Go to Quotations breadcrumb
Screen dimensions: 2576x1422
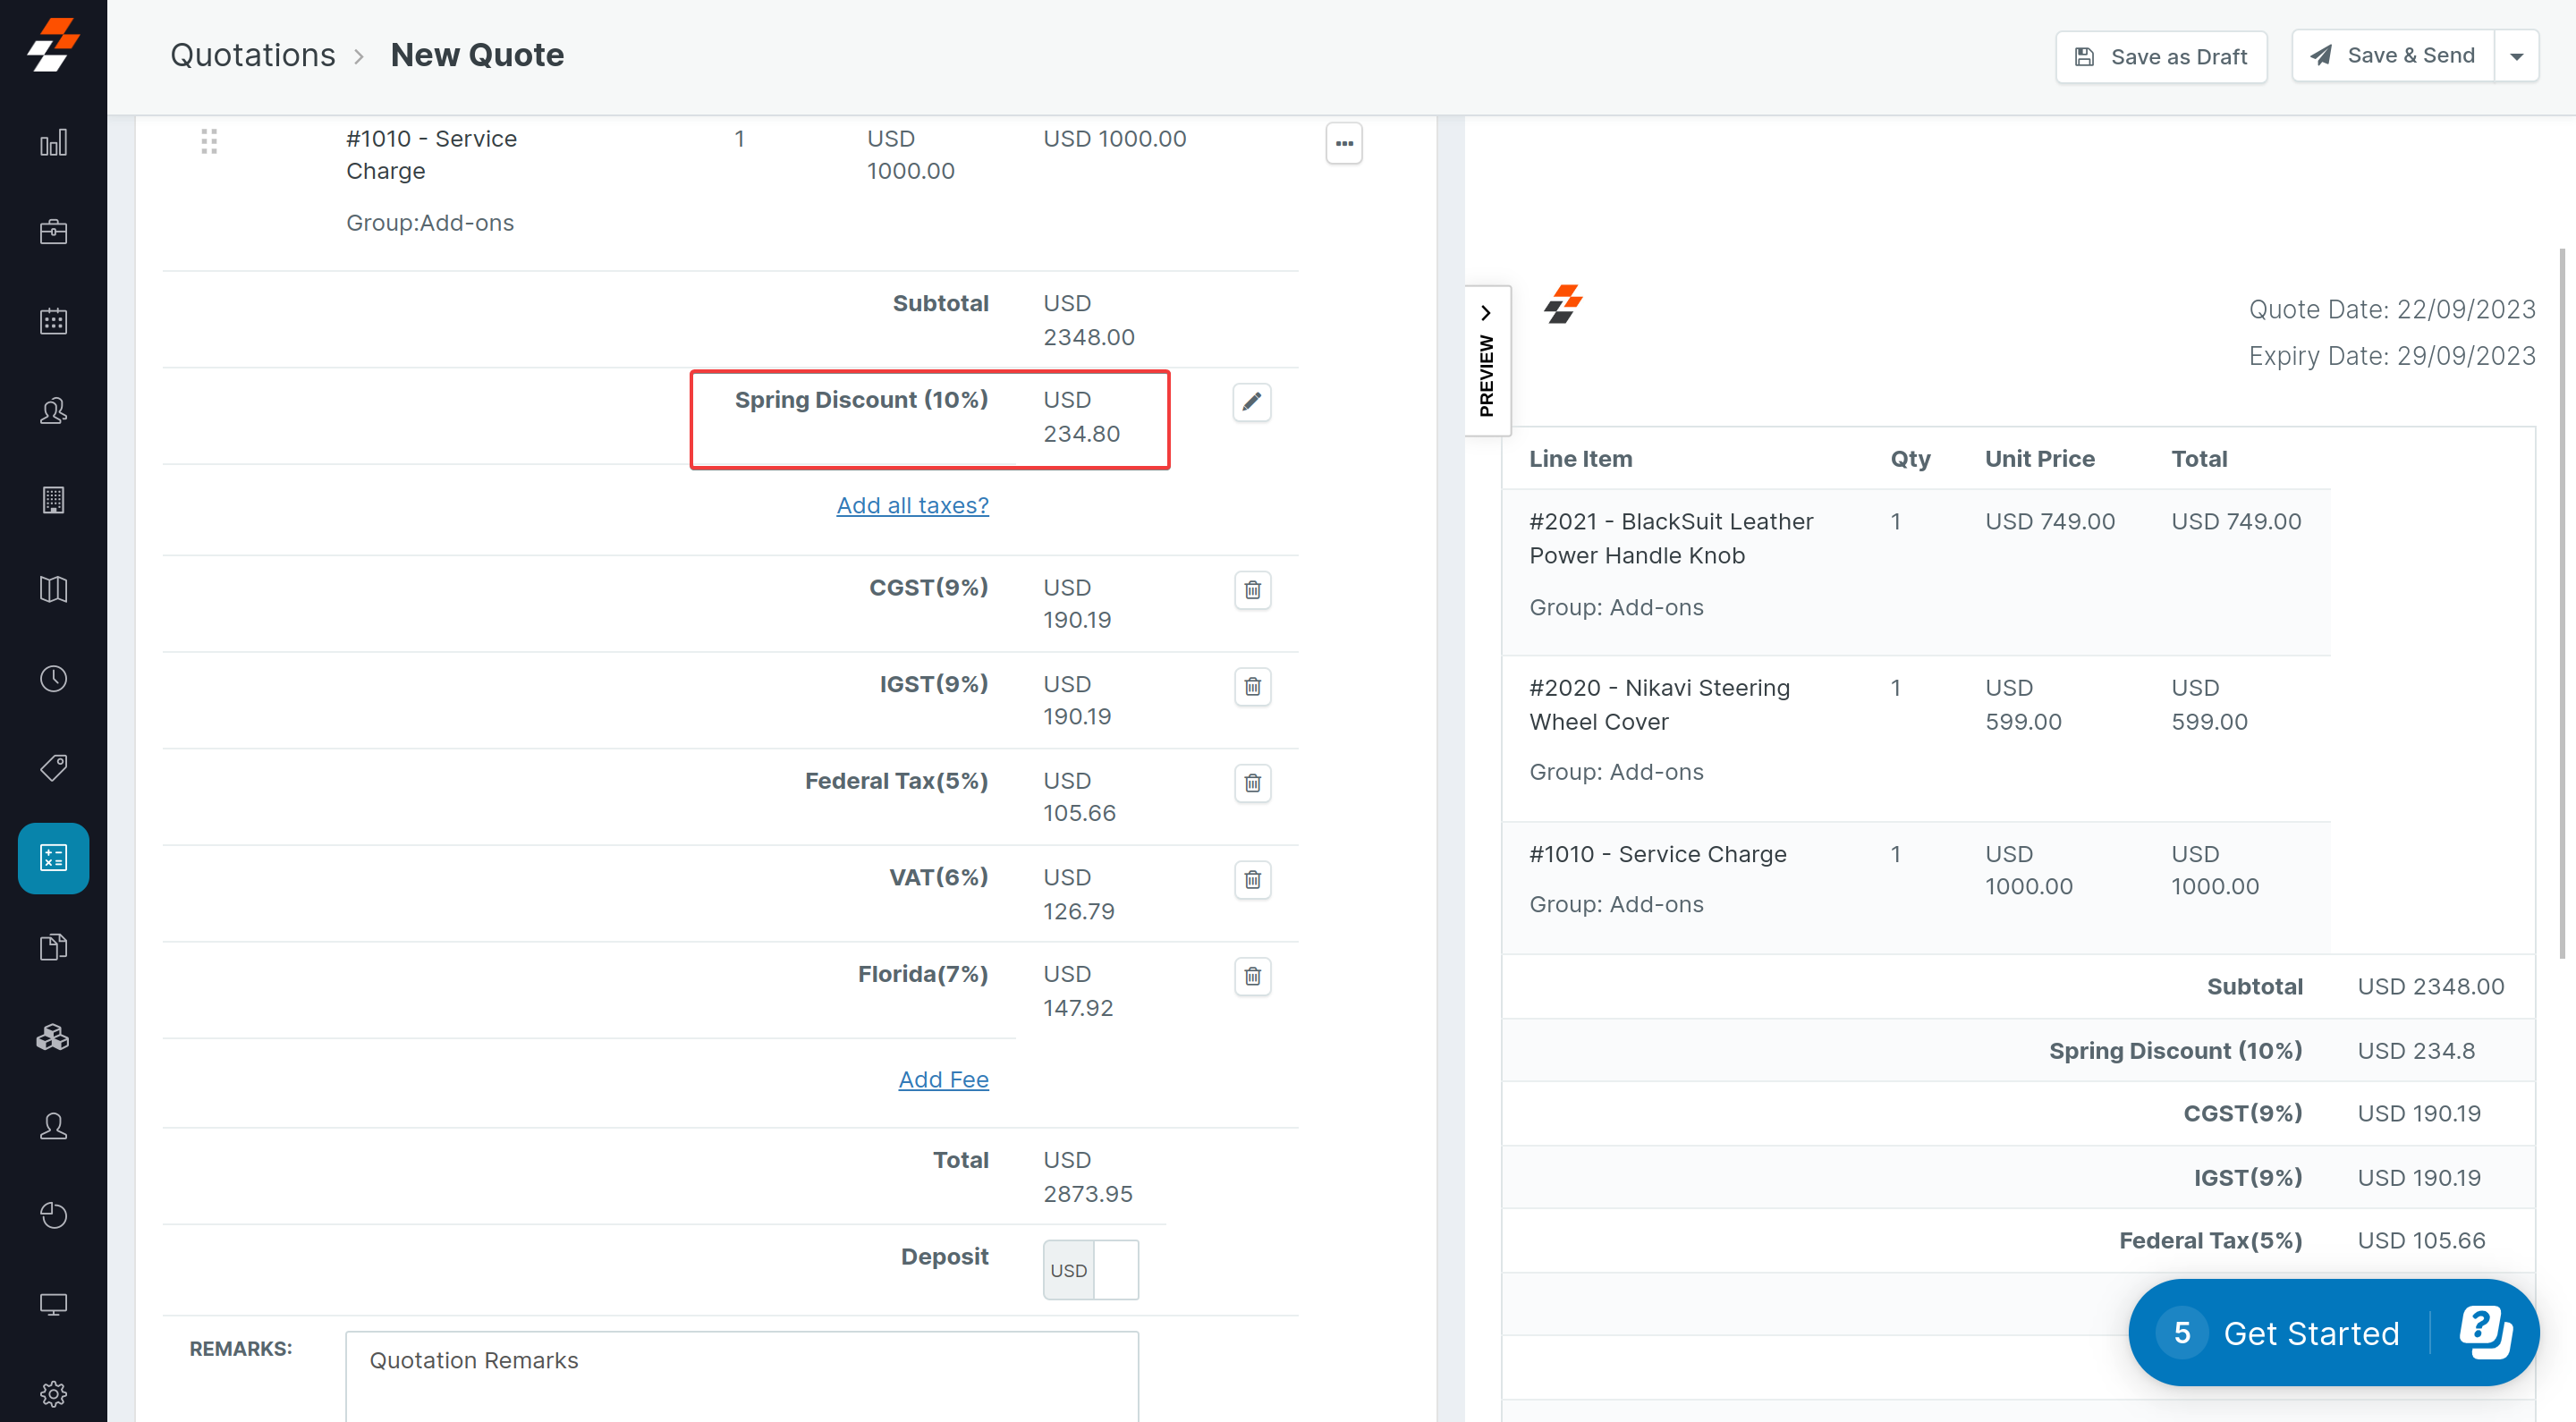click(x=252, y=55)
